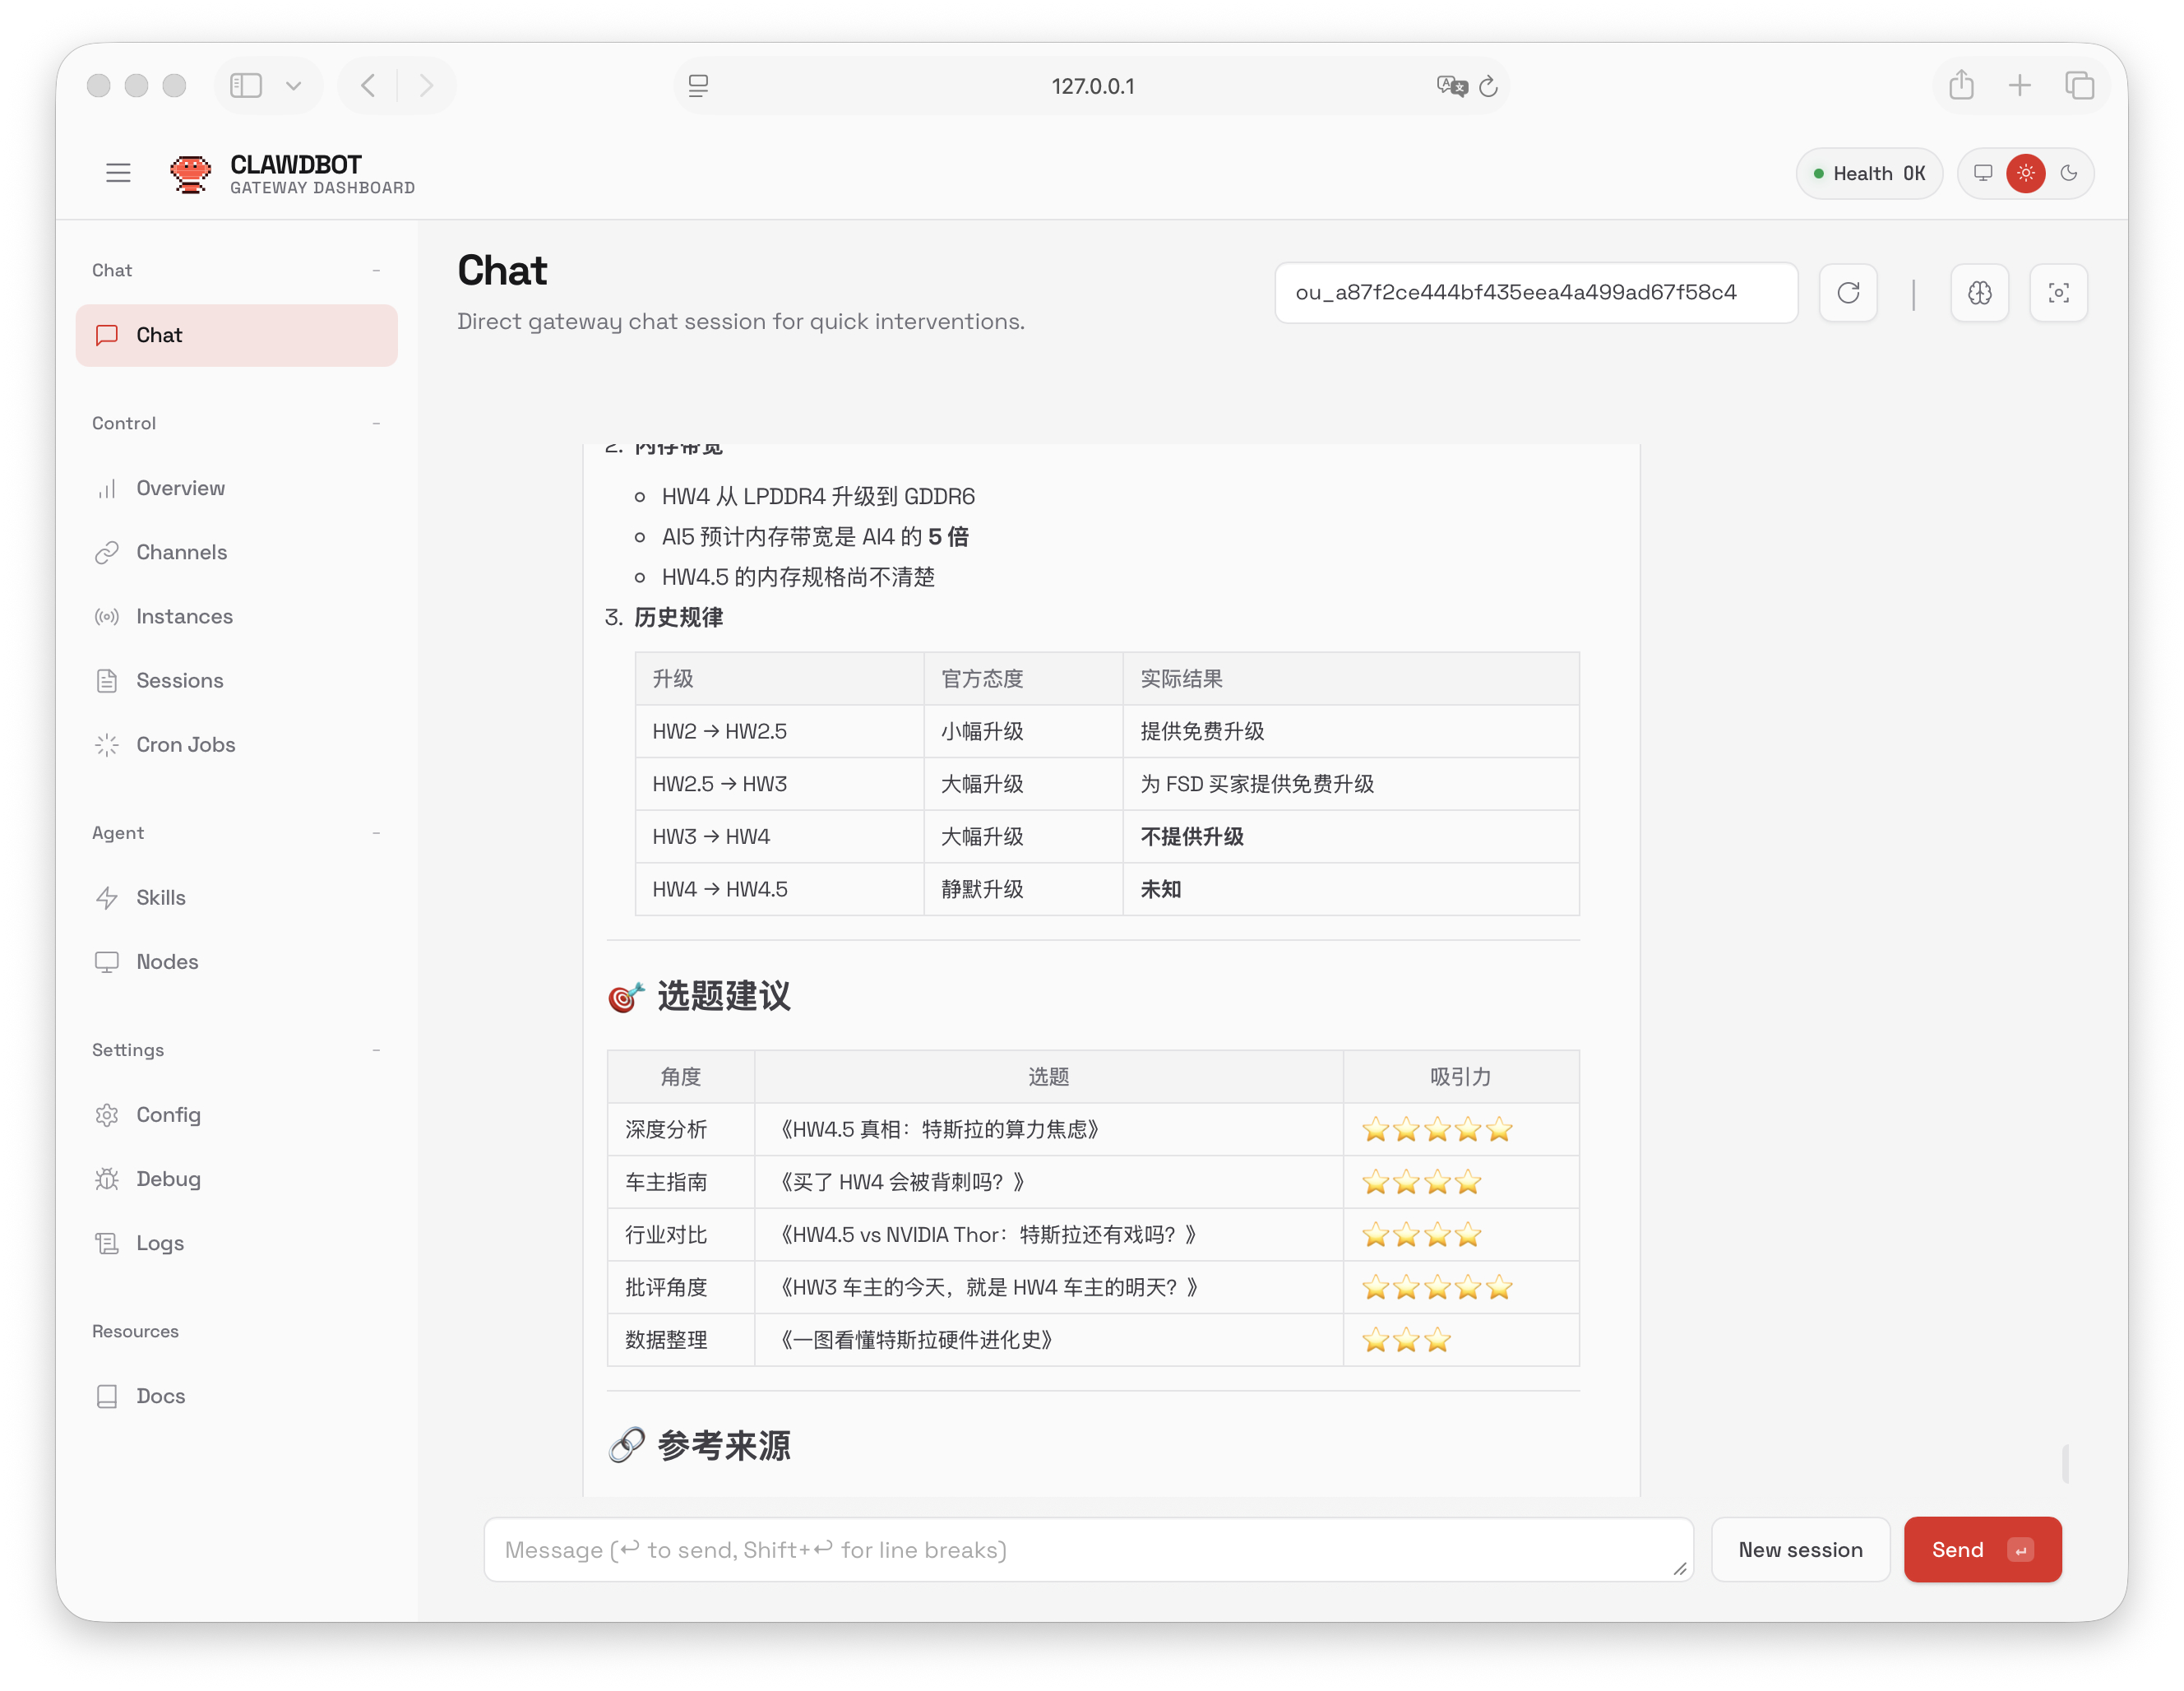Collapse the Control sidebar section
Screen dimensions: 2184x1691
click(x=376, y=423)
